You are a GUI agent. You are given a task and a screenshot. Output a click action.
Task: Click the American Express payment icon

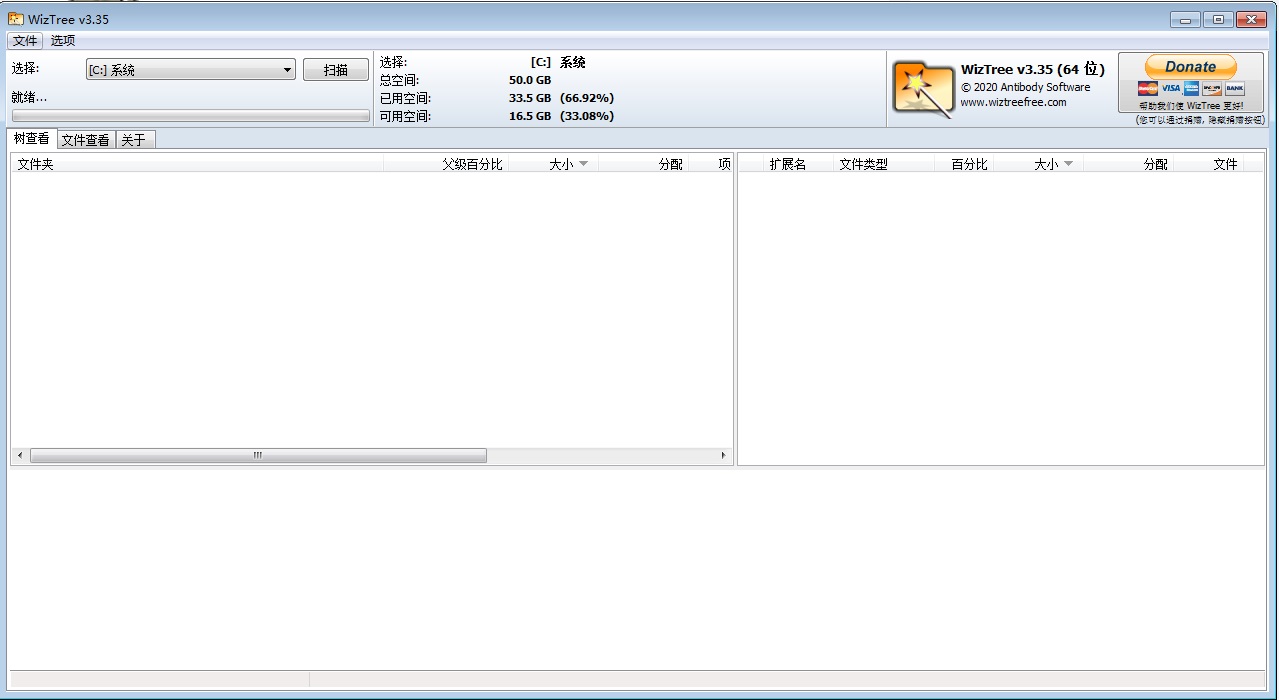[x=1191, y=88]
